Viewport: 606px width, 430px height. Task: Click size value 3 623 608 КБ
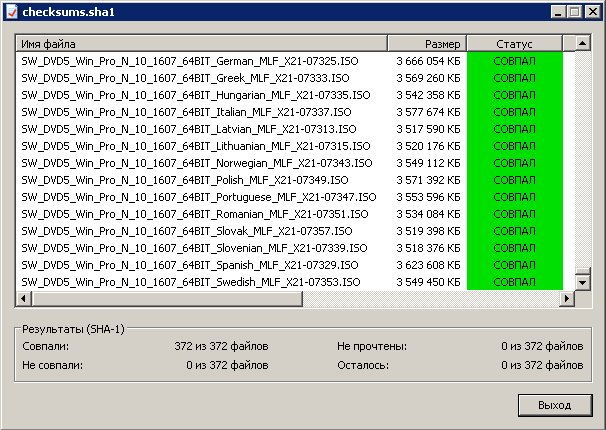429,265
